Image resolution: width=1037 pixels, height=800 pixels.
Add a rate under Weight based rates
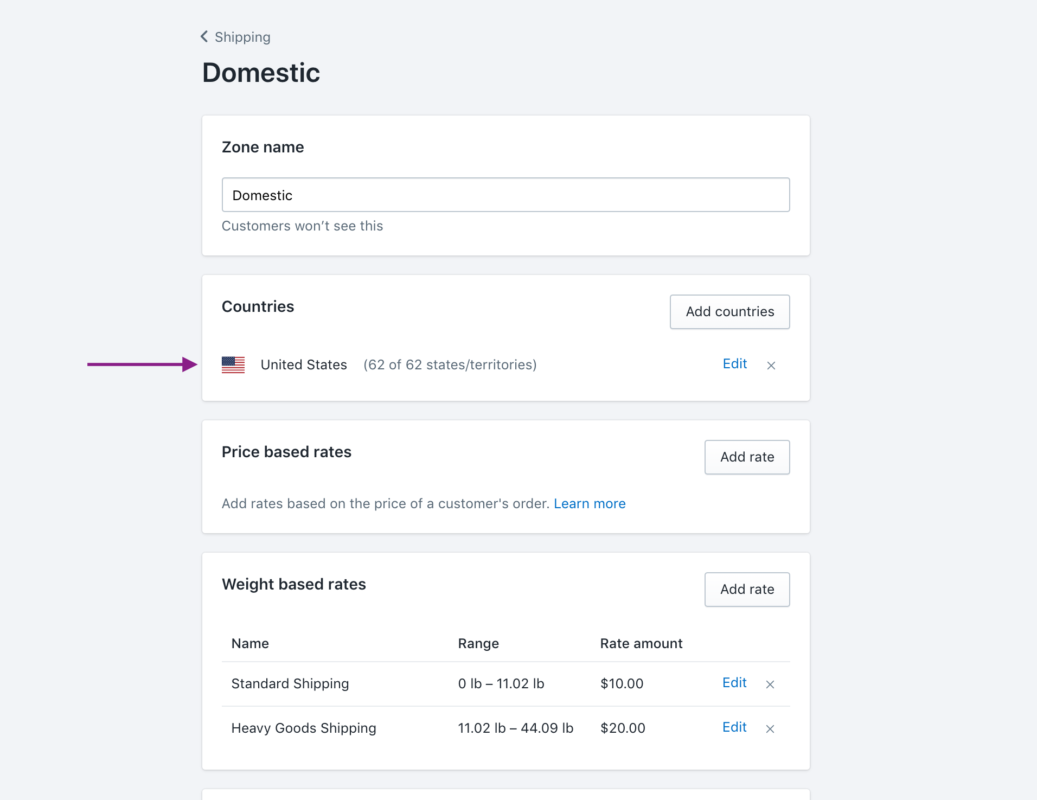coord(746,589)
